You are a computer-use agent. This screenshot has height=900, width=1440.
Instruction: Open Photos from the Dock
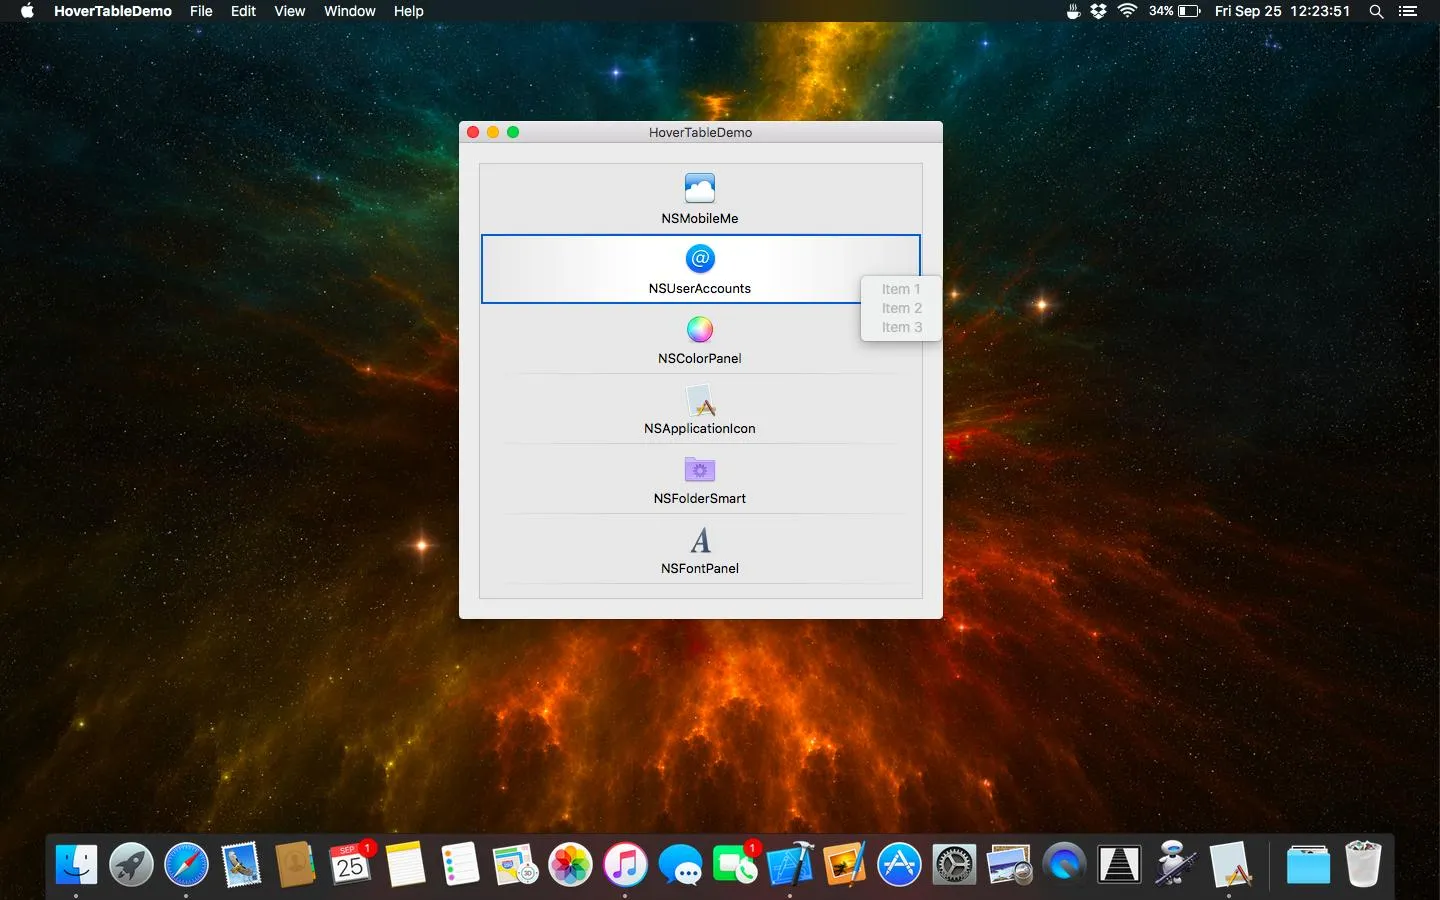570,865
